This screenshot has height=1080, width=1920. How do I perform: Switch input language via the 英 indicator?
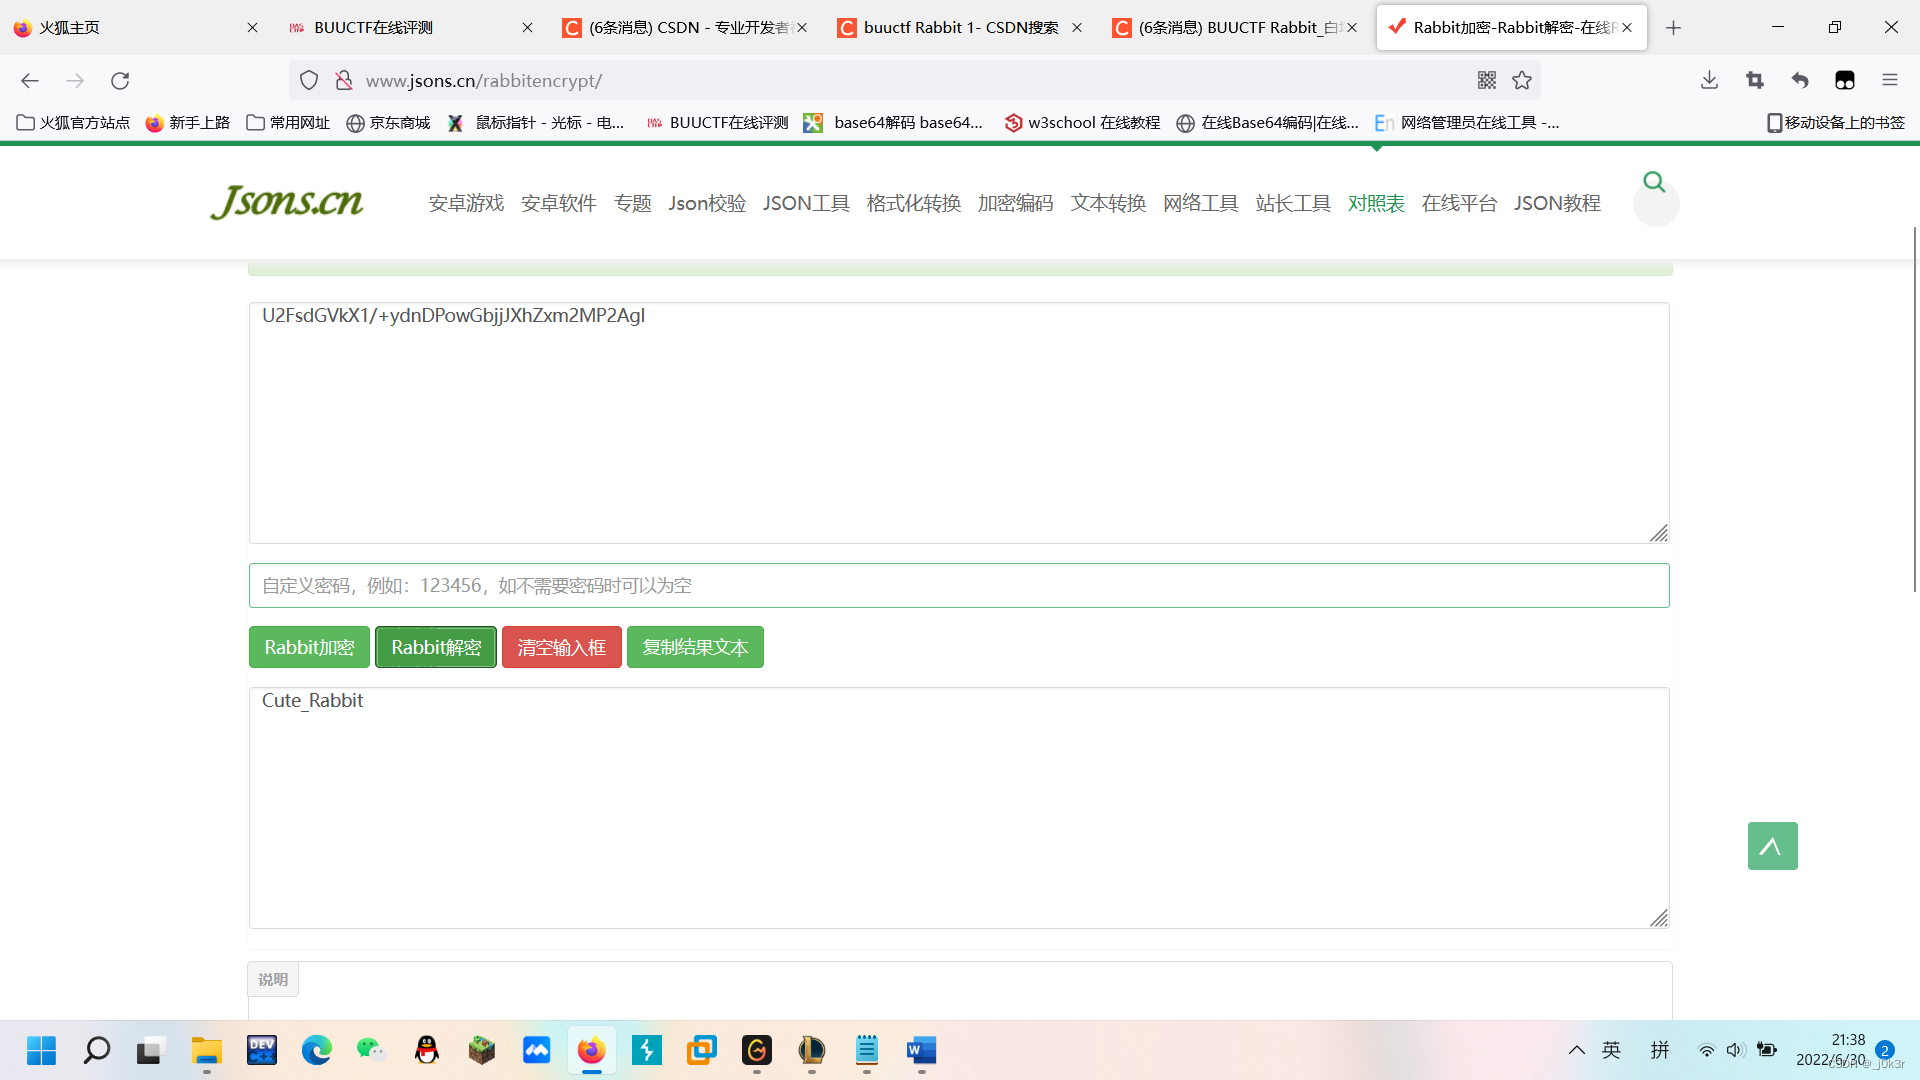pyautogui.click(x=1610, y=1050)
